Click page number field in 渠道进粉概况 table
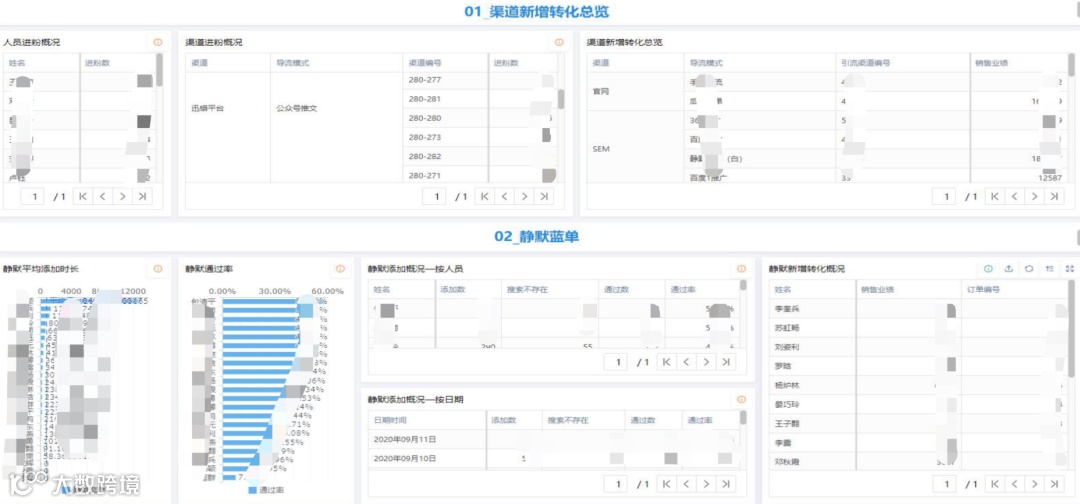The height and width of the screenshot is (504, 1080). coord(434,196)
